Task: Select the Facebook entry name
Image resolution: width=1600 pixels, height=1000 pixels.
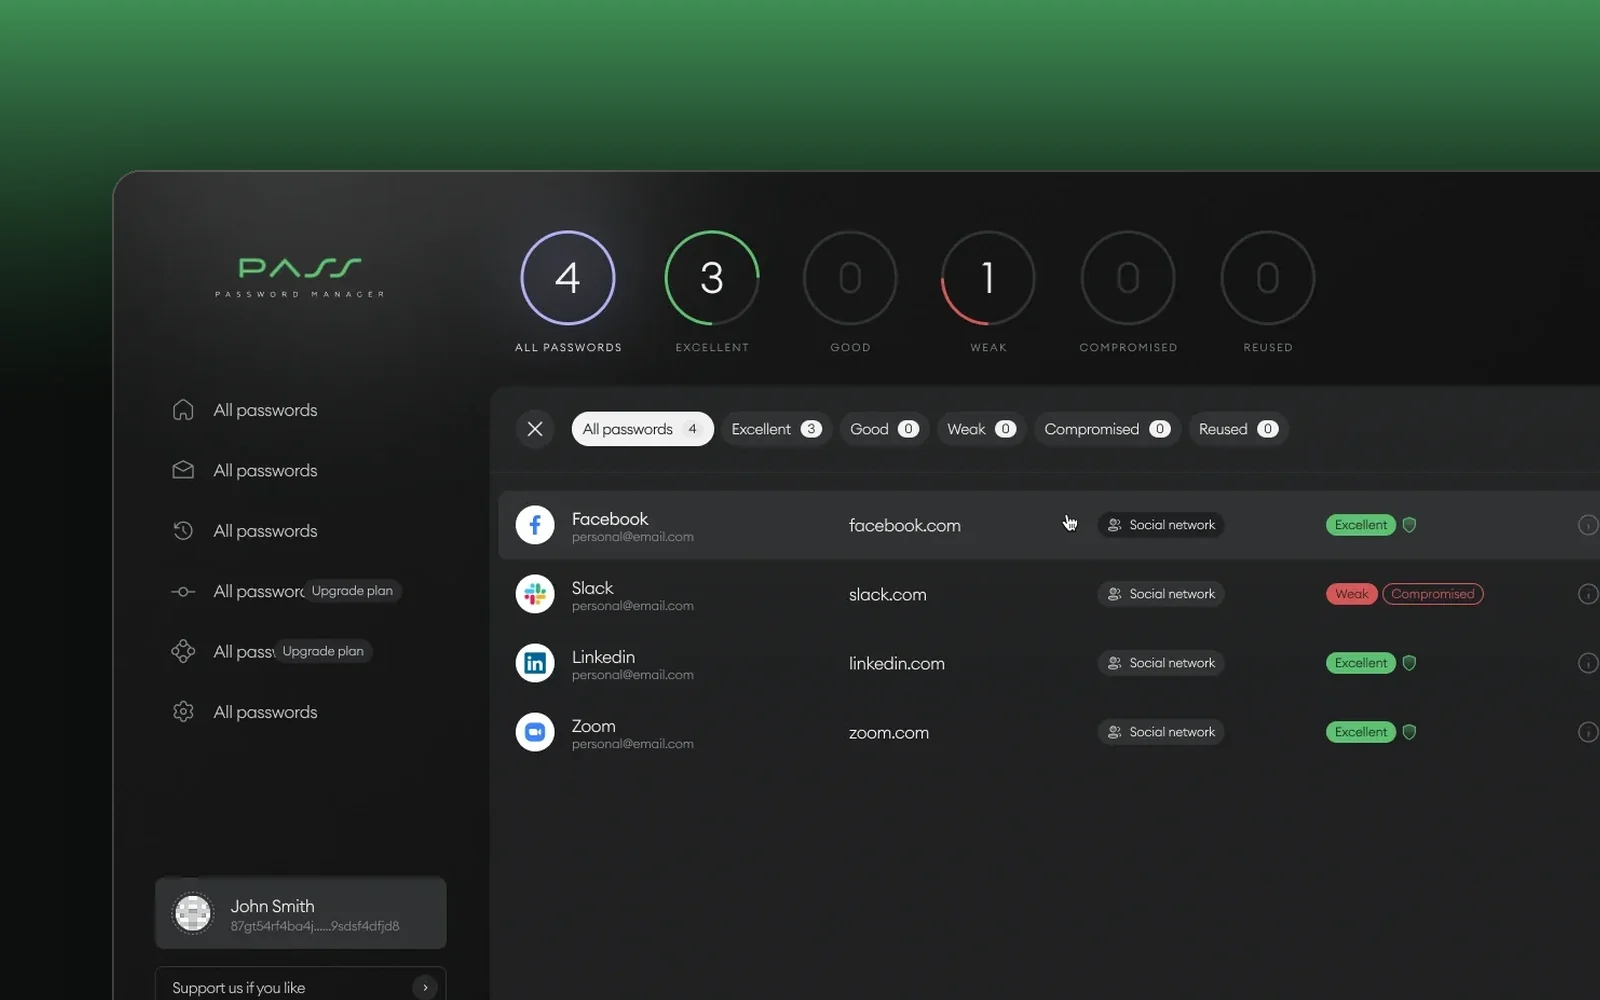Action: (610, 519)
